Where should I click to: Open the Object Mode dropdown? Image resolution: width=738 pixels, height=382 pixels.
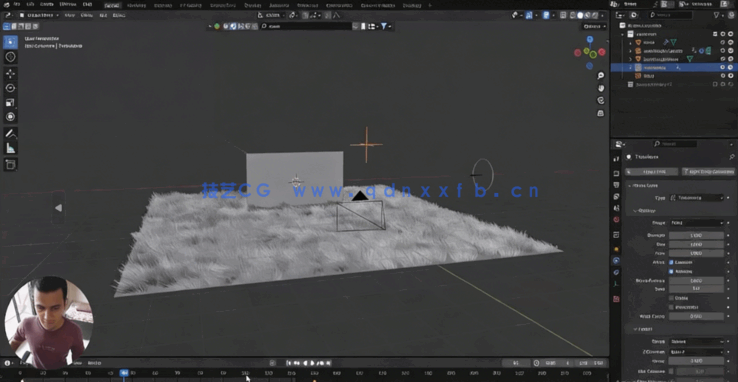(x=40, y=15)
